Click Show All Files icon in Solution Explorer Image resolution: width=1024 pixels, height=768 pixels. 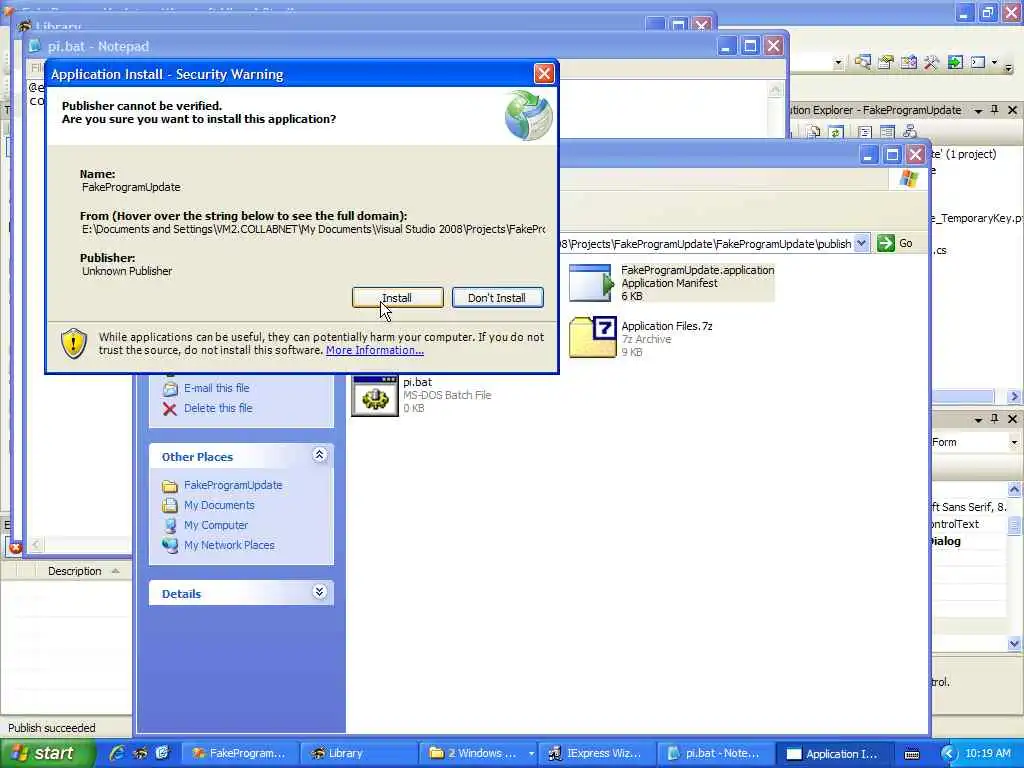tap(813, 133)
